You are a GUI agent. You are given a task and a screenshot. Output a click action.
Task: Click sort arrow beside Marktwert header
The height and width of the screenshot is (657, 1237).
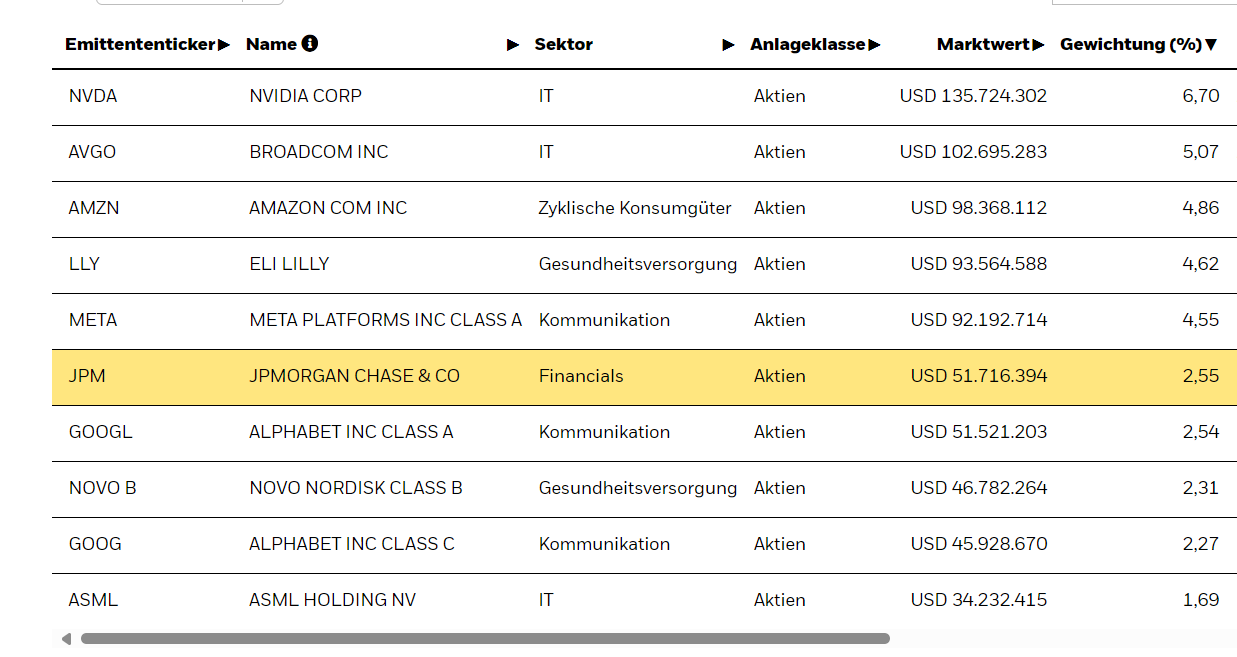coord(1038,45)
